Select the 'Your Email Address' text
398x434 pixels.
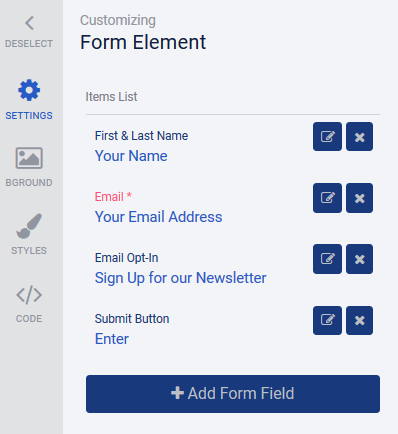pyautogui.click(x=158, y=217)
